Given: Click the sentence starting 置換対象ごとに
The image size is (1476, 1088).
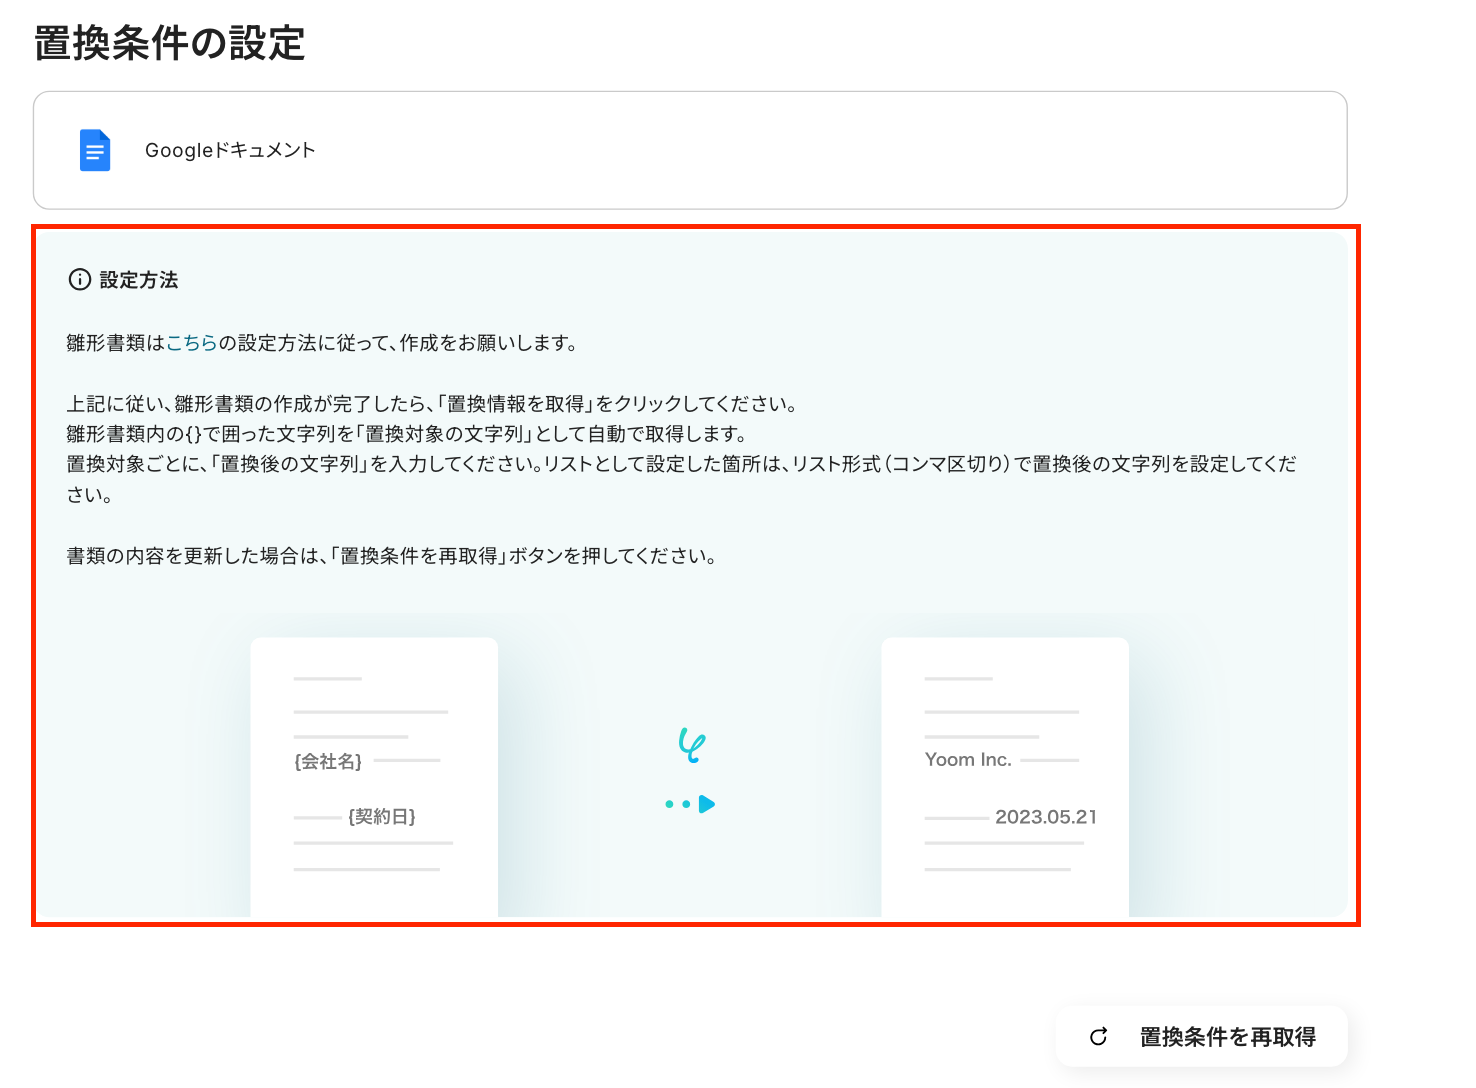Looking at the screenshot, I should point(681,479).
